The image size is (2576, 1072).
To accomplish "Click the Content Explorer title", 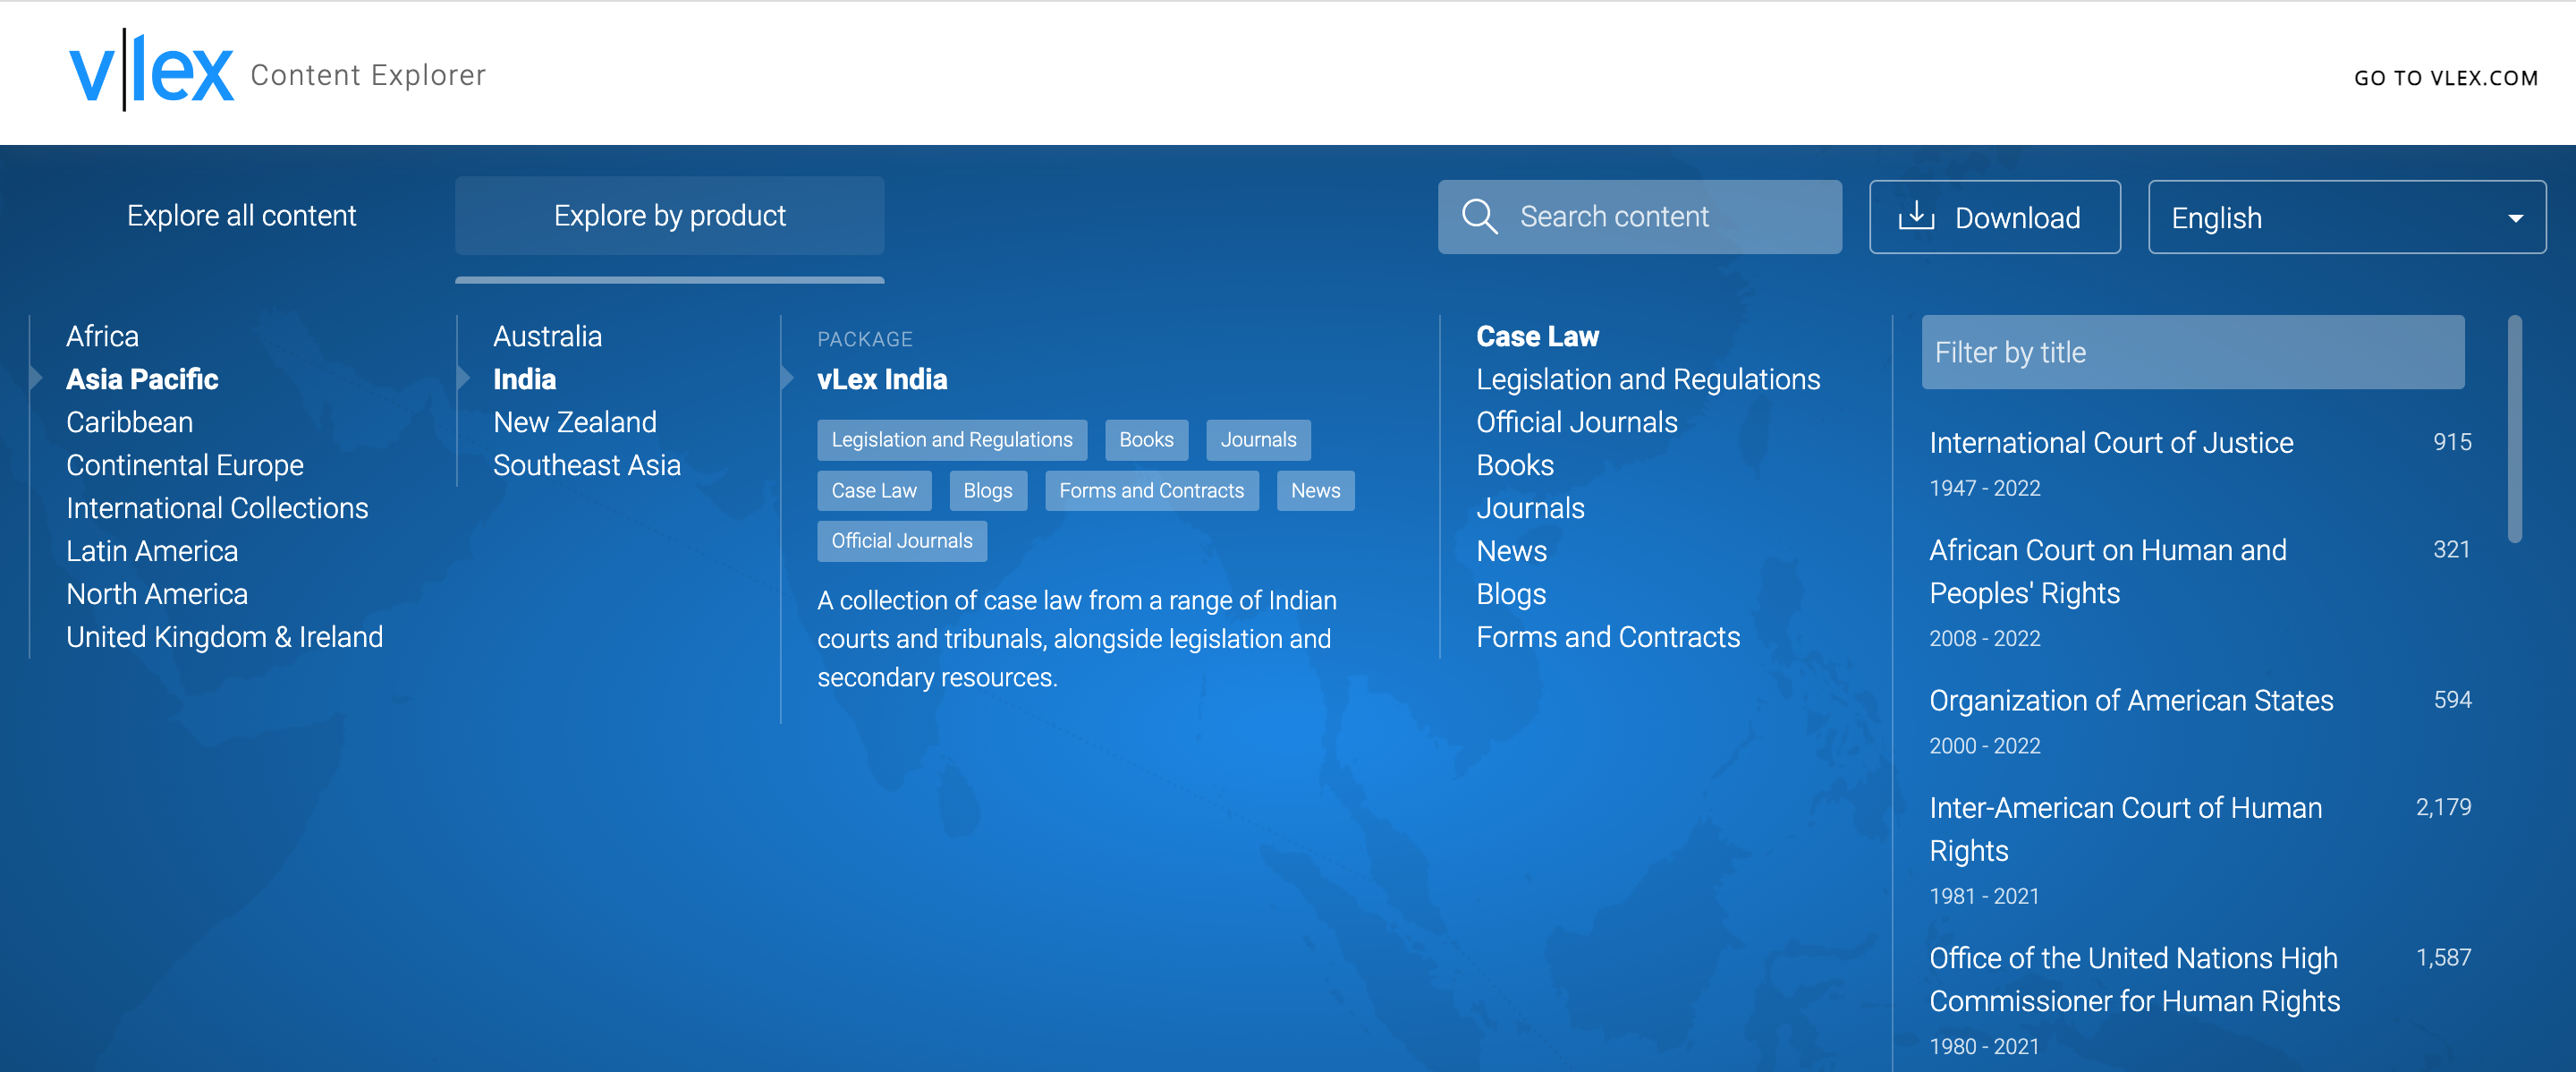I will click(x=367, y=75).
